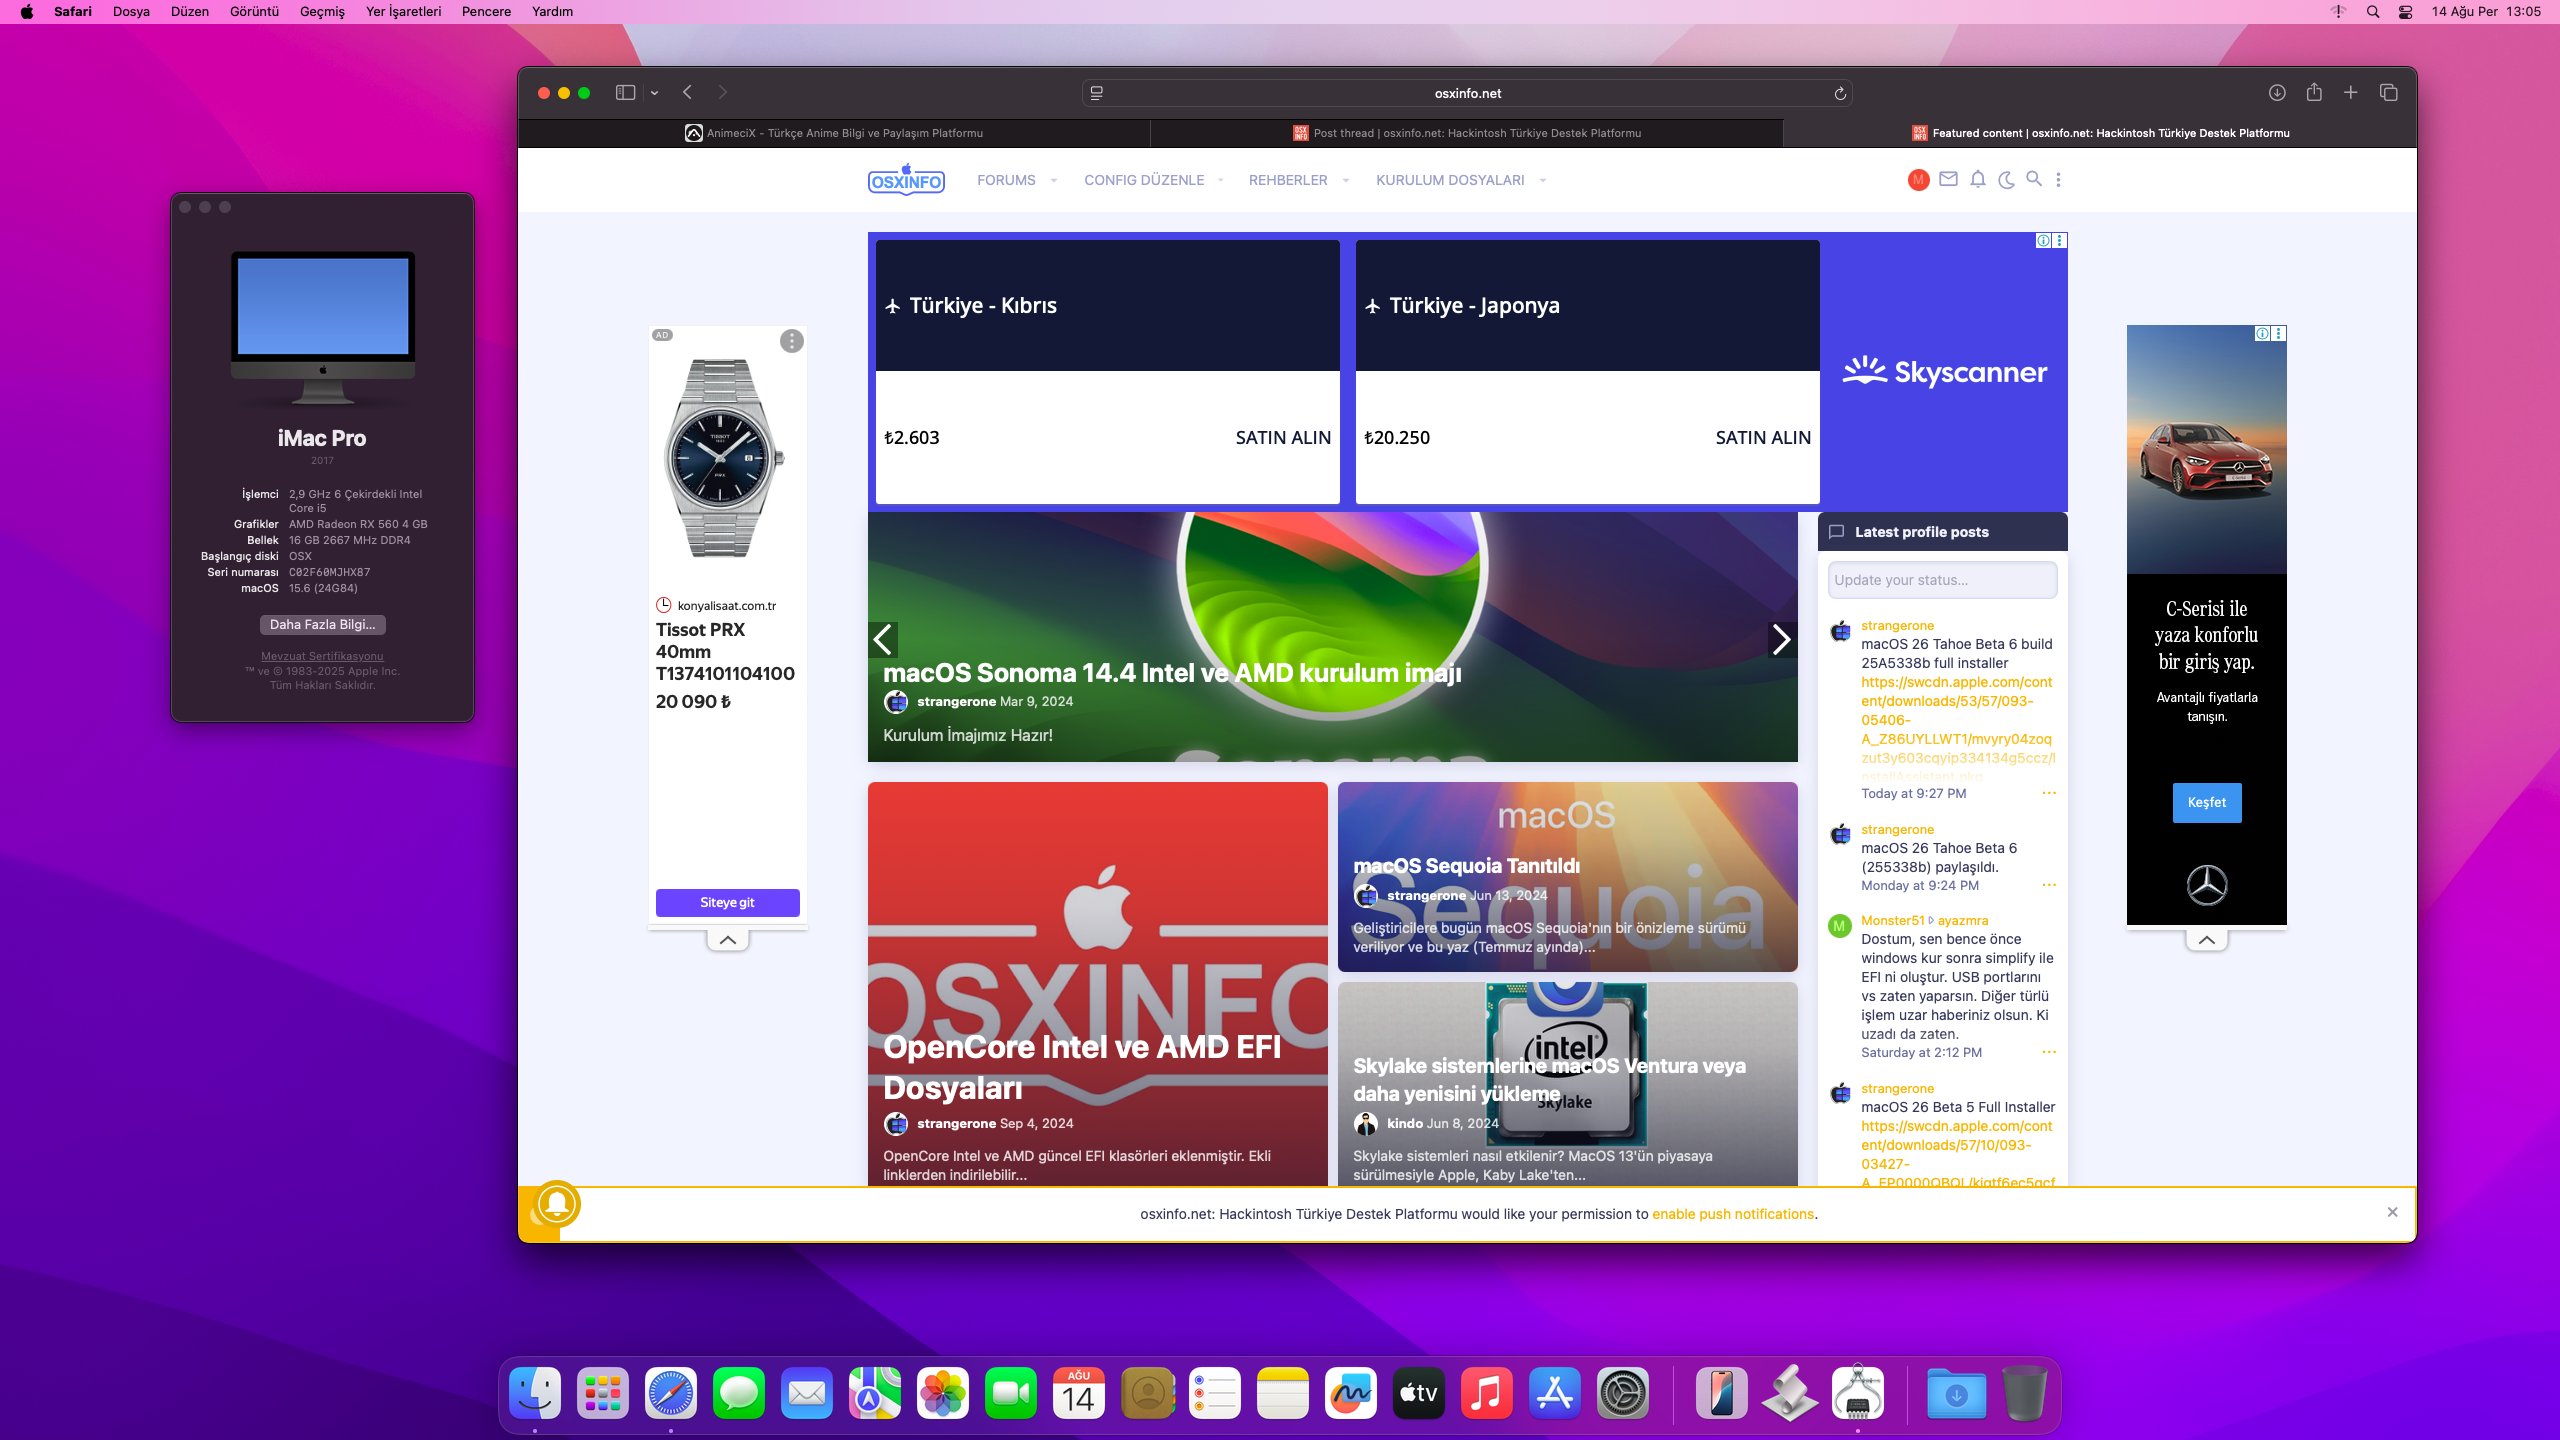Viewport: 2560px width, 1440px height.
Task: Open Reminders from the Dock
Action: pos(1215,1393)
